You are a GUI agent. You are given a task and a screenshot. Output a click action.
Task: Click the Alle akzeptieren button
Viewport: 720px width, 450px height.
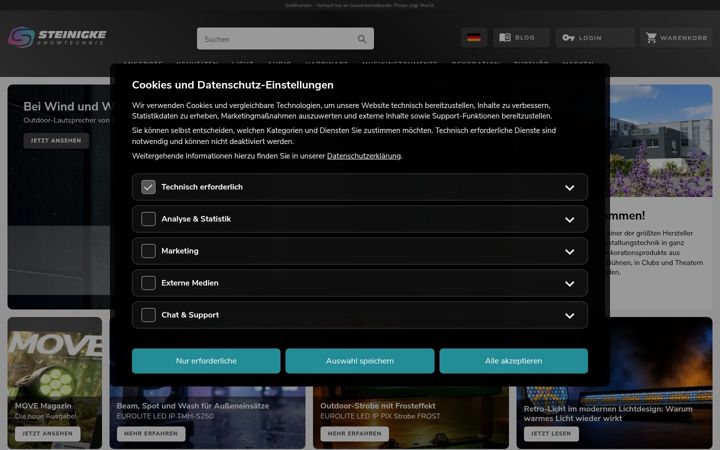click(513, 361)
